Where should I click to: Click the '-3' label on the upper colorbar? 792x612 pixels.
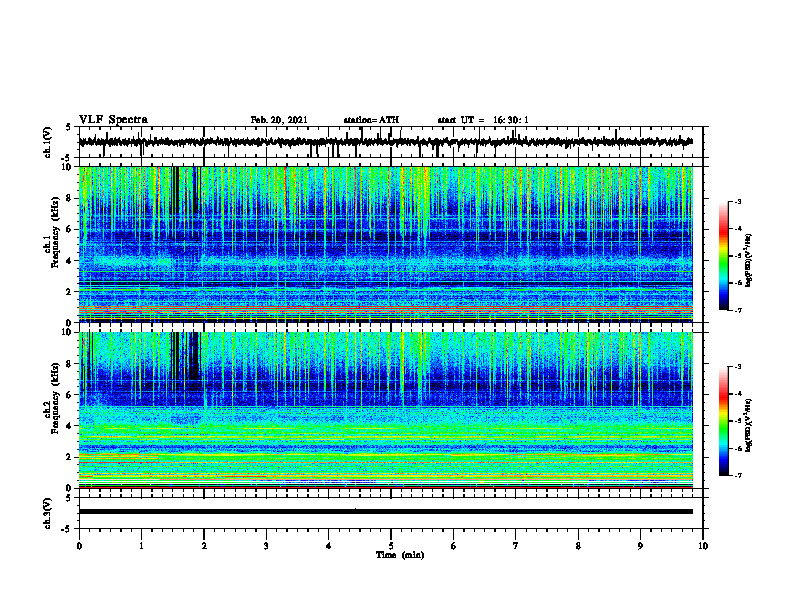point(738,201)
